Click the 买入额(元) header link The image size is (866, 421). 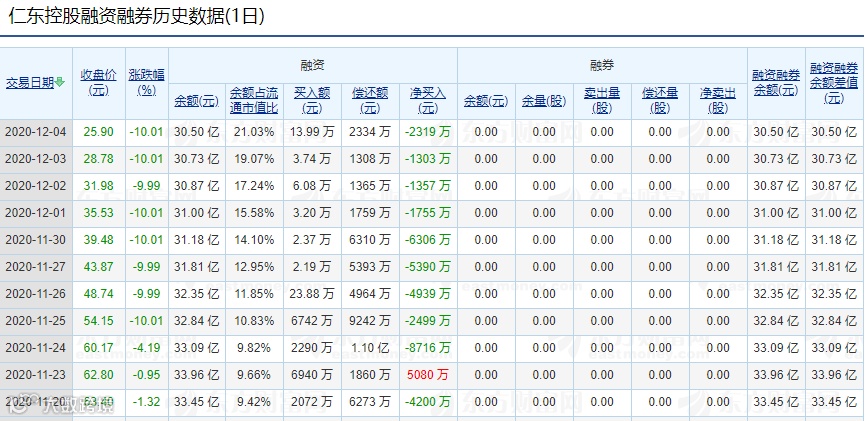[312, 101]
